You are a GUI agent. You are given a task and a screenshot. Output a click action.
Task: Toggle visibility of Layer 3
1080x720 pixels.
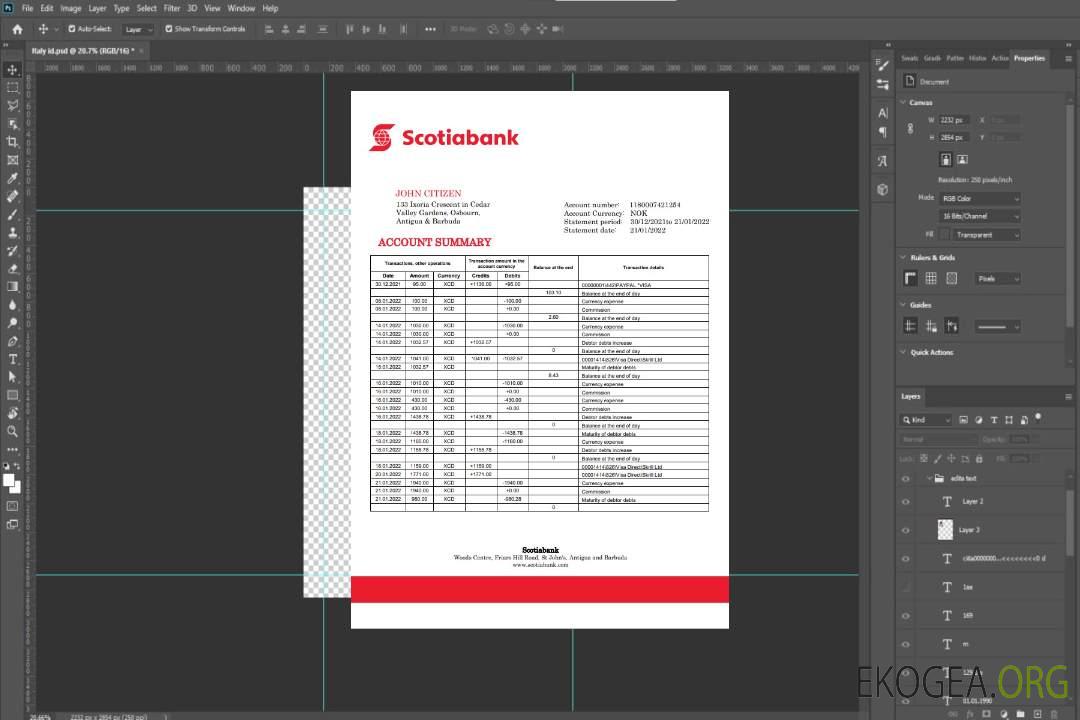pos(906,530)
